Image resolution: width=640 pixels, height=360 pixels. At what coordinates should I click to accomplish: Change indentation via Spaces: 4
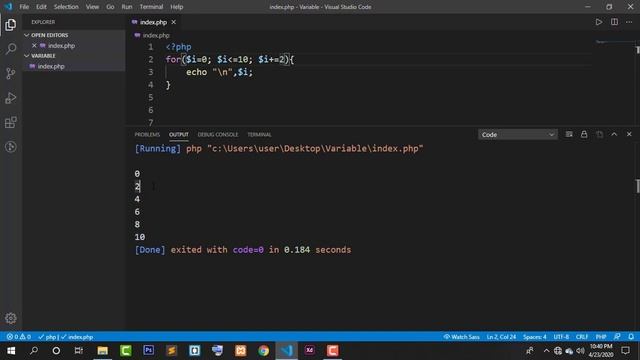tap(535, 337)
